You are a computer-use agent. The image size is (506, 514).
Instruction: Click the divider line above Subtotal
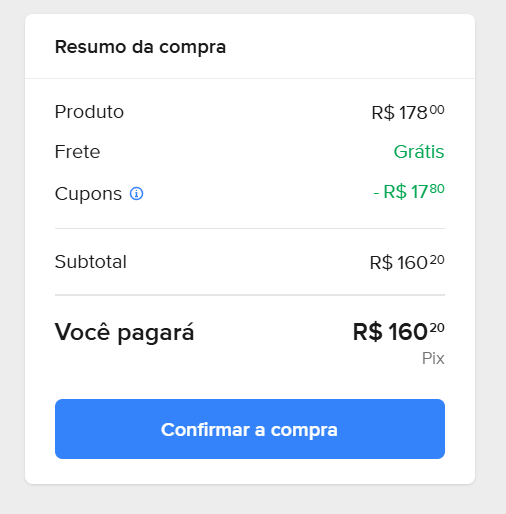250,229
